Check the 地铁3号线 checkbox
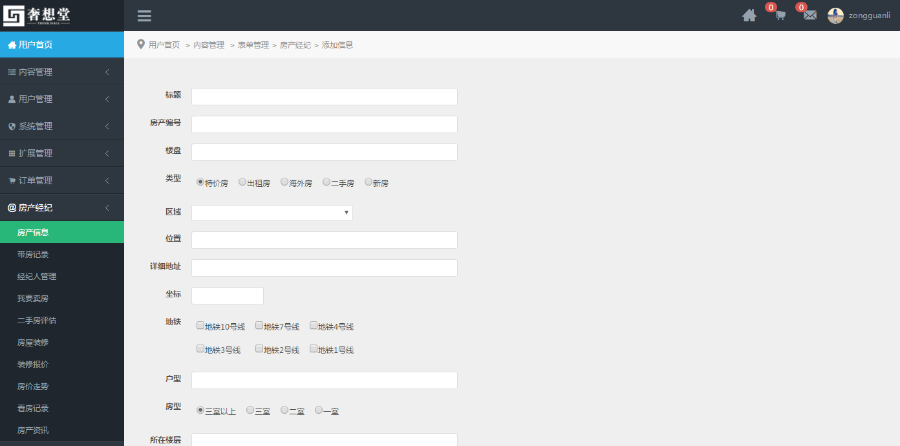Viewport: 900px width, 446px height. click(x=200, y=348)
